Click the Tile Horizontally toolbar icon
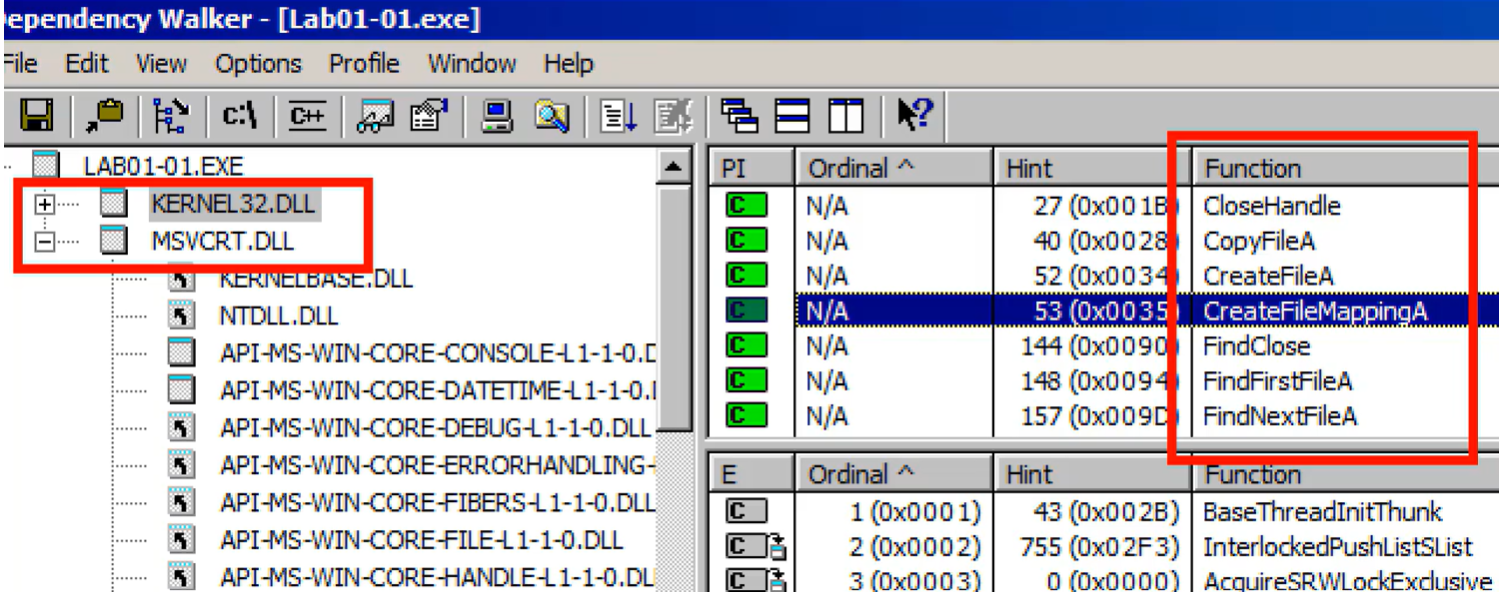This screenshot has height=592, width=1510. point(795,118)
